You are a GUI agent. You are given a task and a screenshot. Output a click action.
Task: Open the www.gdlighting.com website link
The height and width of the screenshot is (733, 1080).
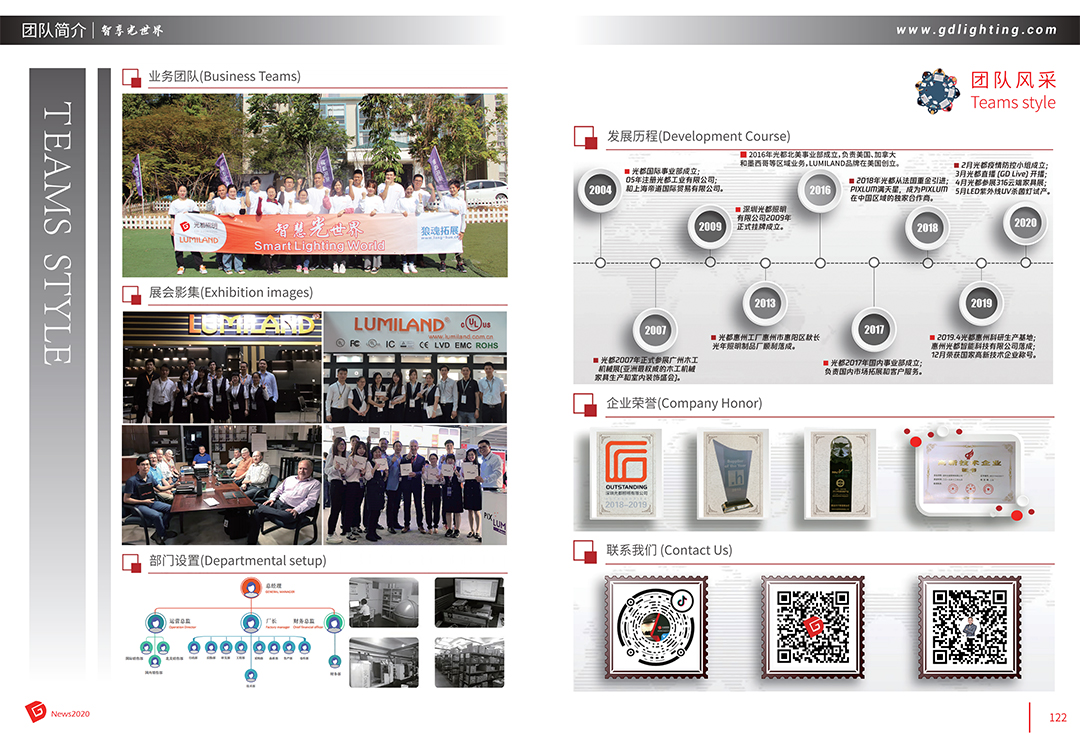976,30
